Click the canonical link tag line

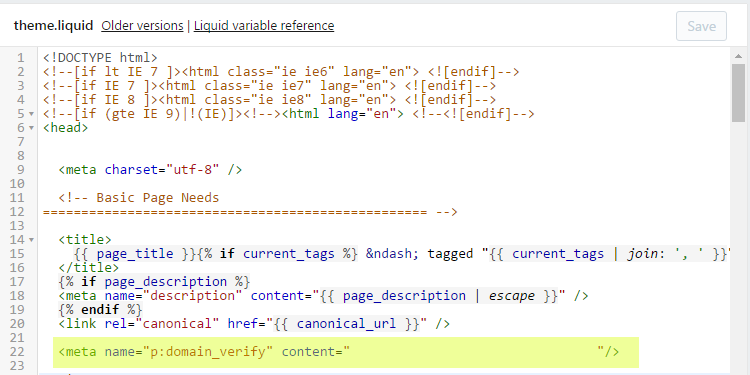click(254, 324)
